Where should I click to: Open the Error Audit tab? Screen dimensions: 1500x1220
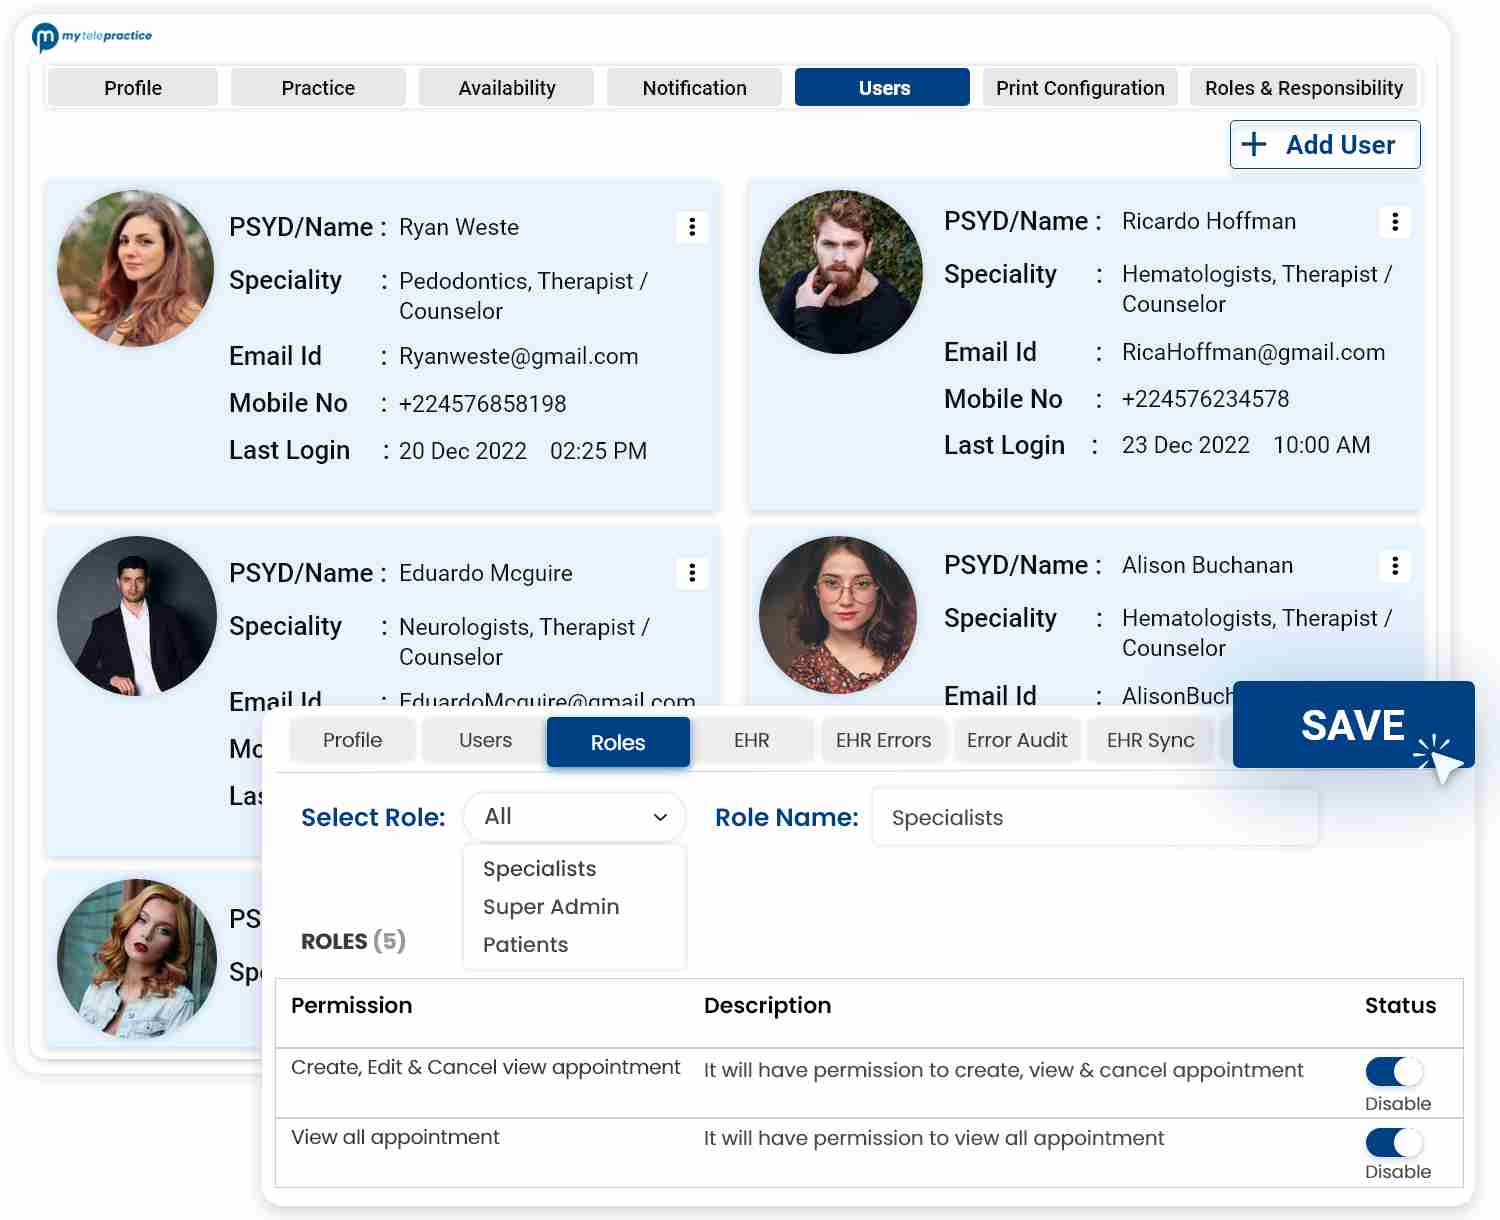click(1017, 740)
